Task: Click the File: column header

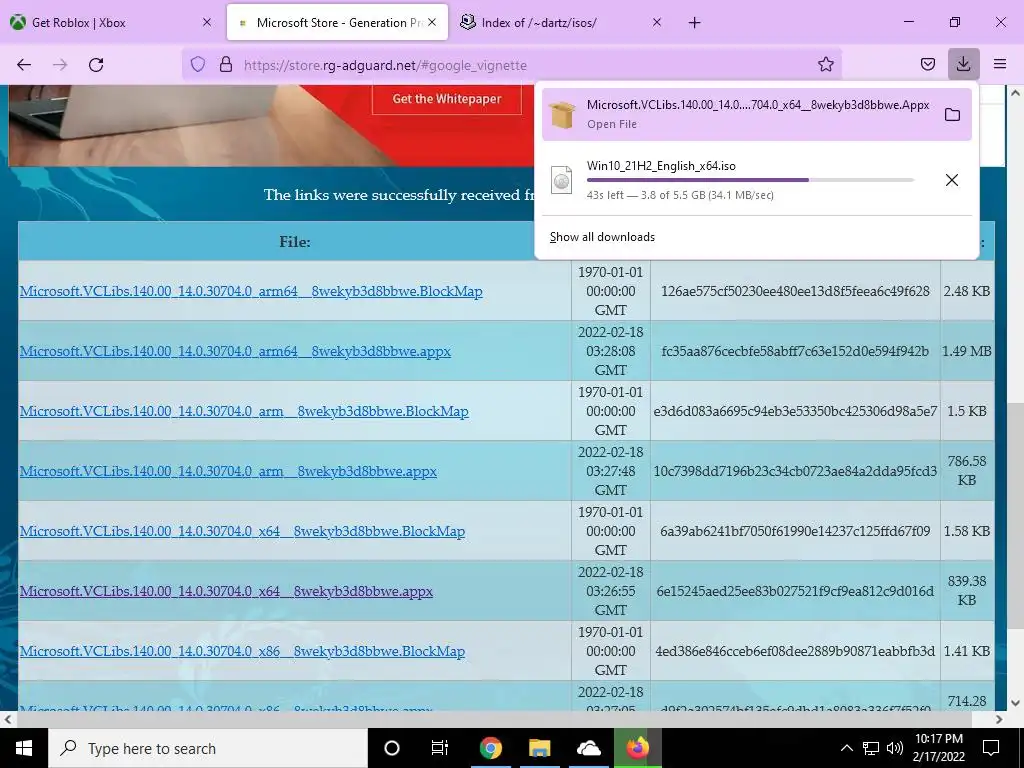Action: point(295,242)
